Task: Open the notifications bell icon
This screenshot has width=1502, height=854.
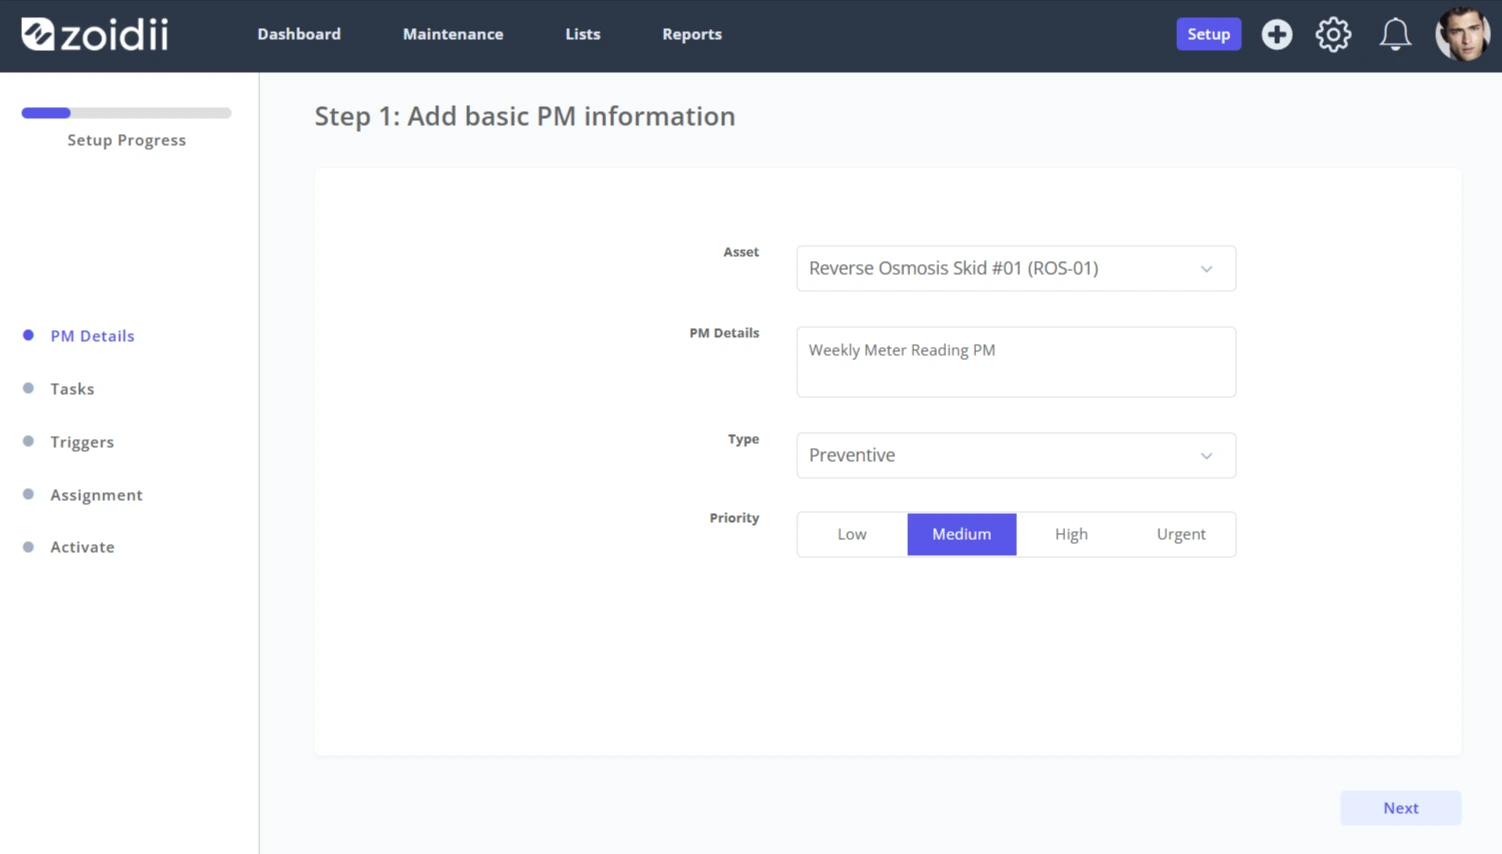Action: (x=1395, y=34)
